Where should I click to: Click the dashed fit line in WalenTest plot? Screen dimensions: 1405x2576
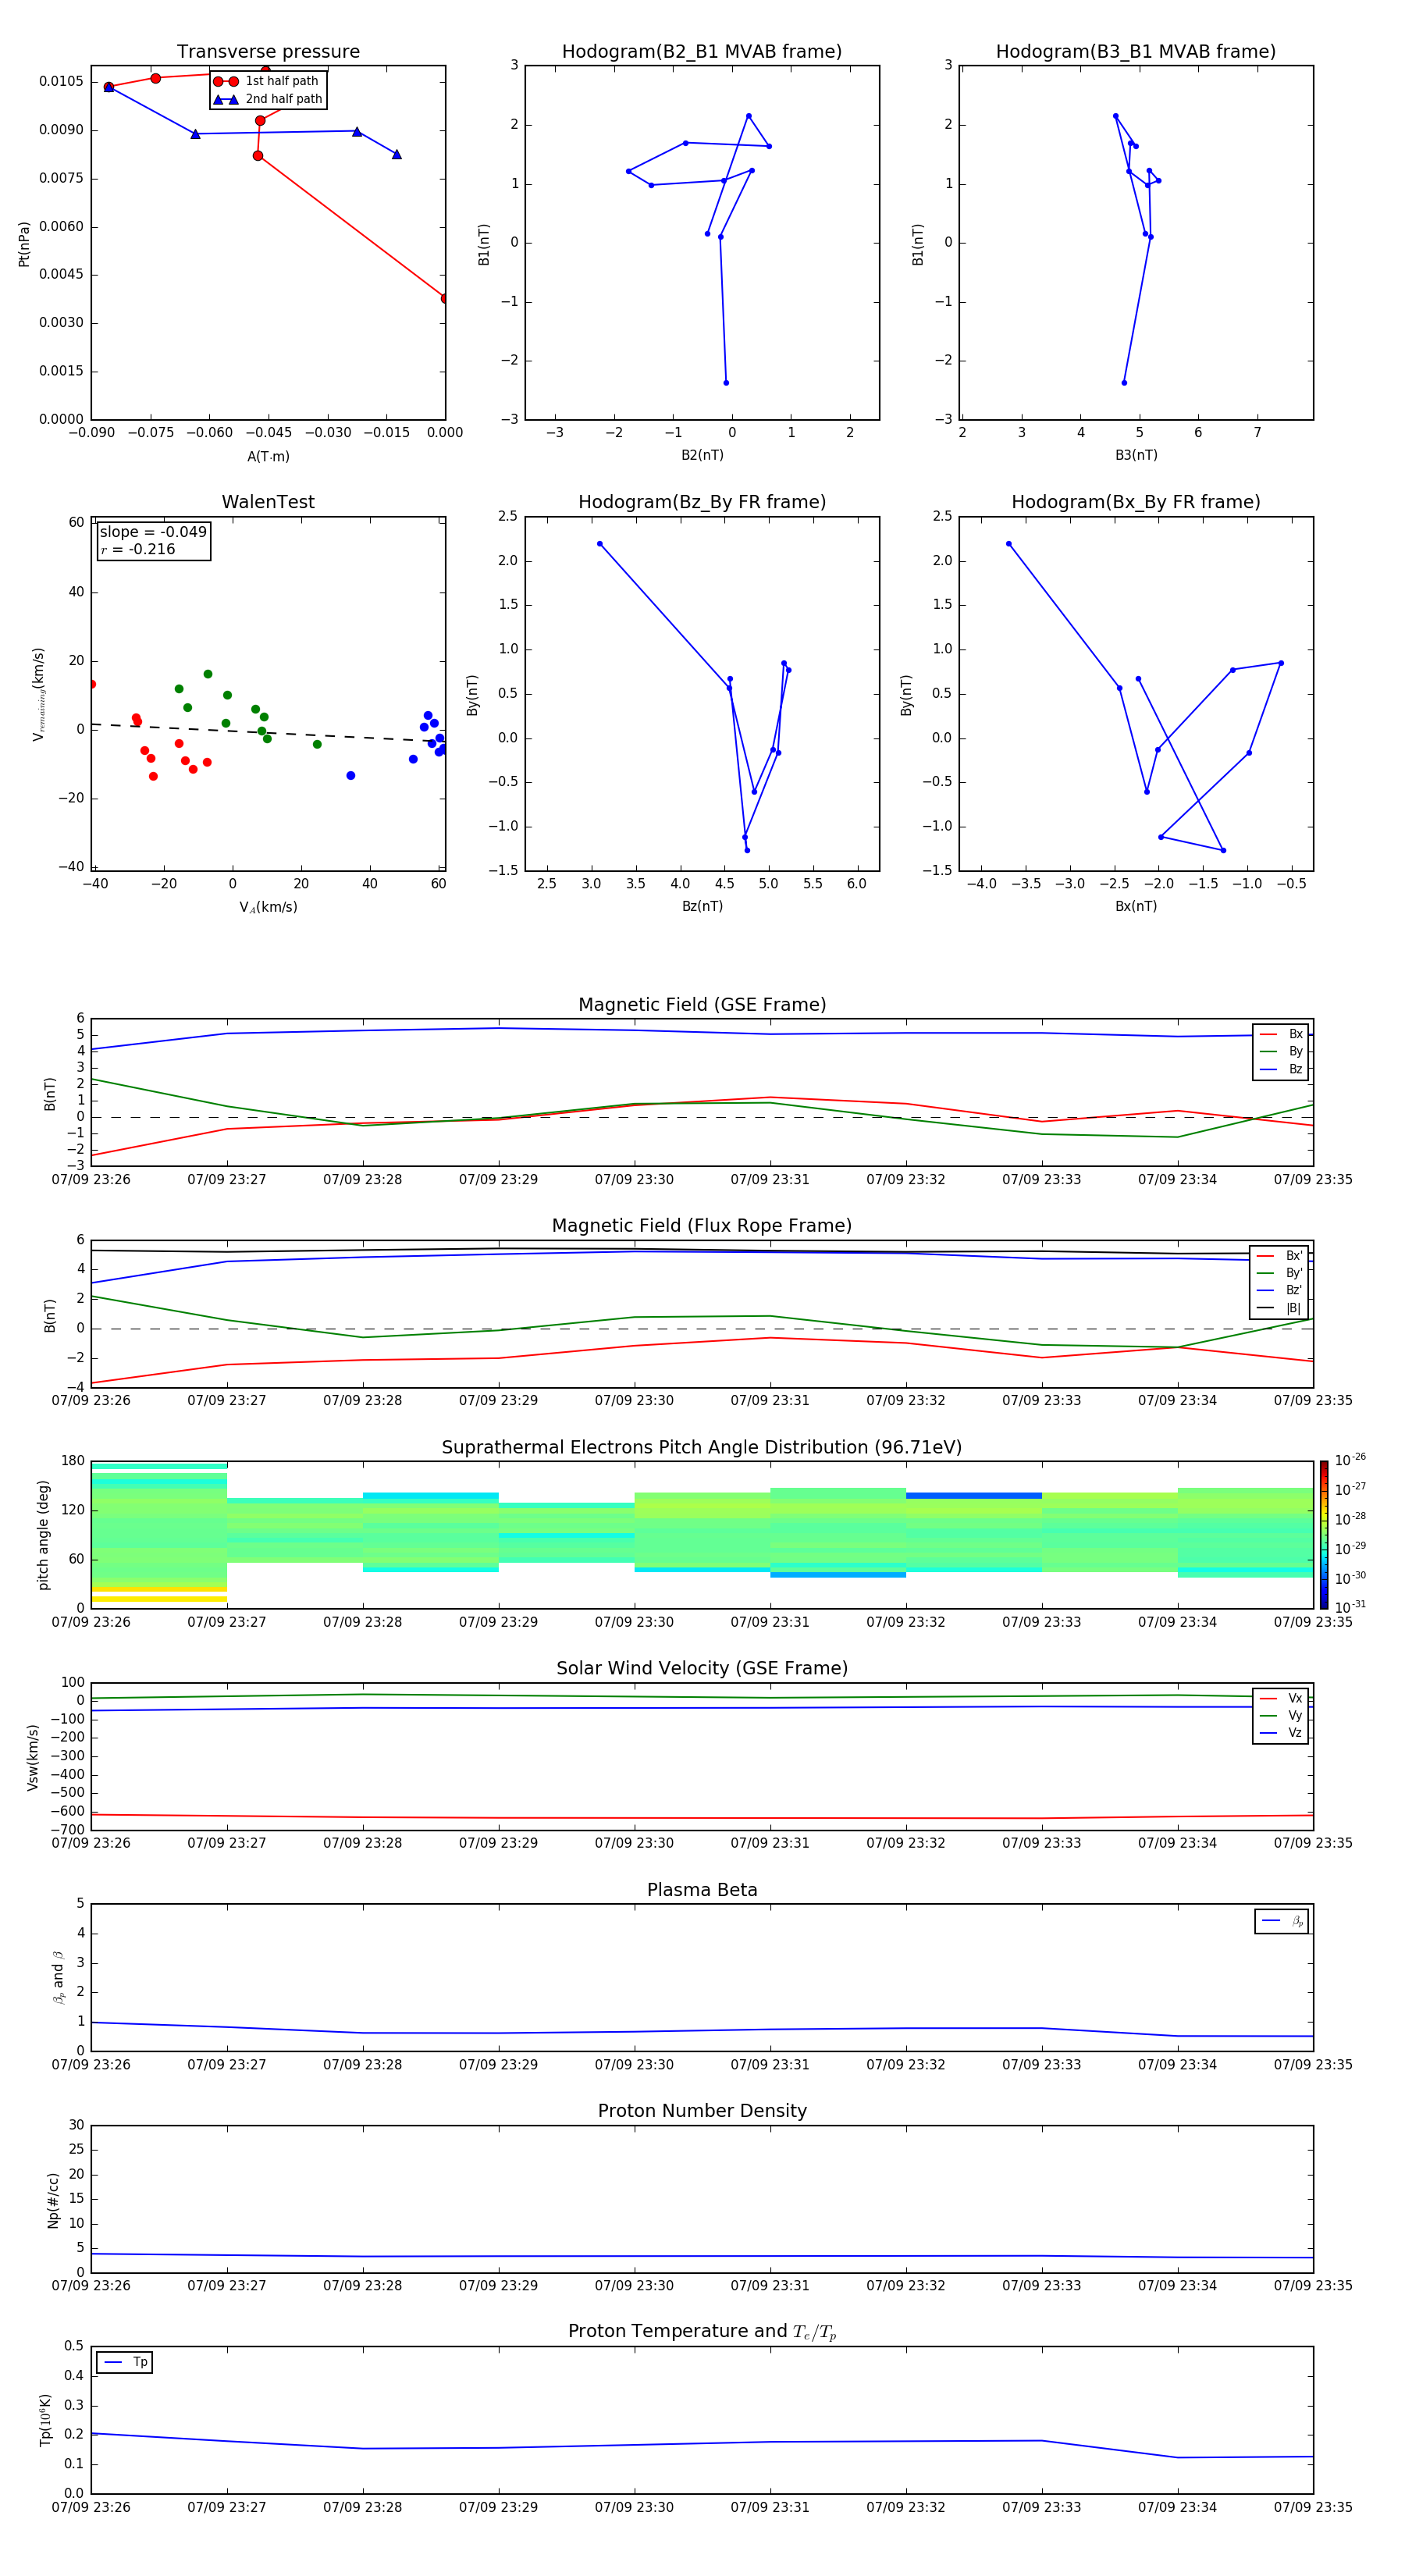point(268,733)
